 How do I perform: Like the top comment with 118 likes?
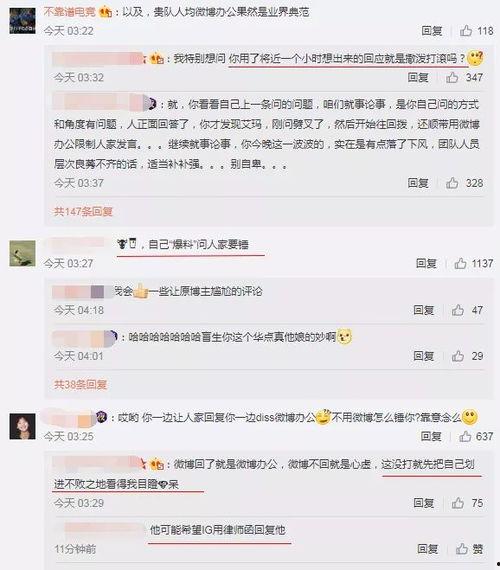pyautogui.click(x=466, y=31)
